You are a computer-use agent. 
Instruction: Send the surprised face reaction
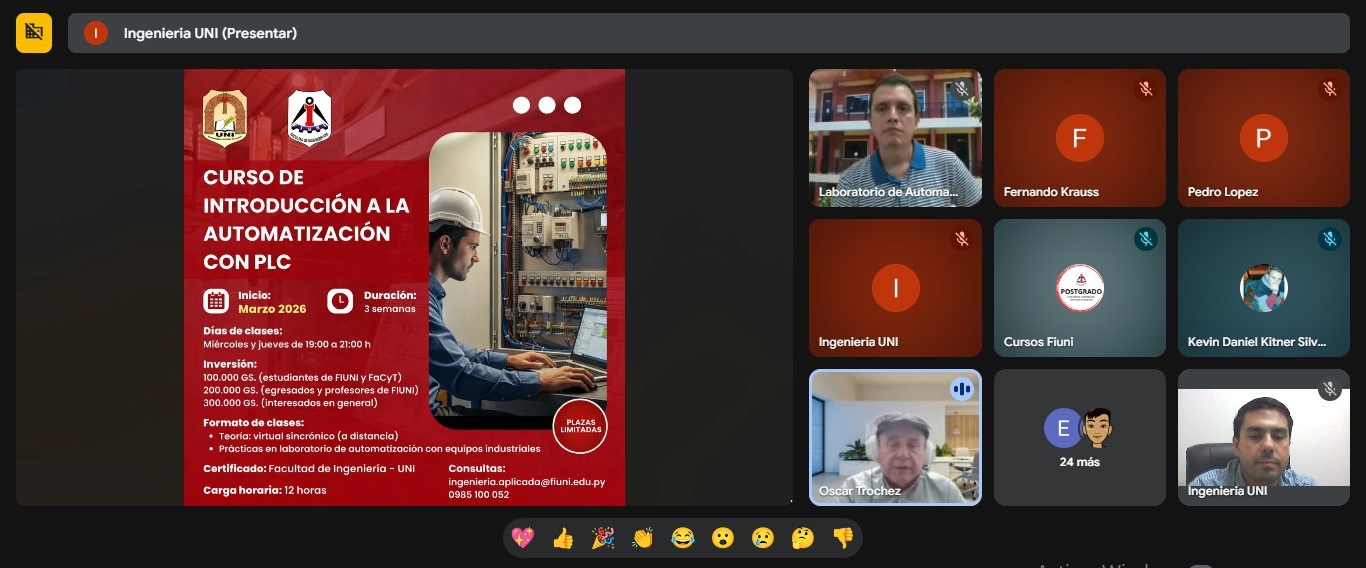click(723, 538)
